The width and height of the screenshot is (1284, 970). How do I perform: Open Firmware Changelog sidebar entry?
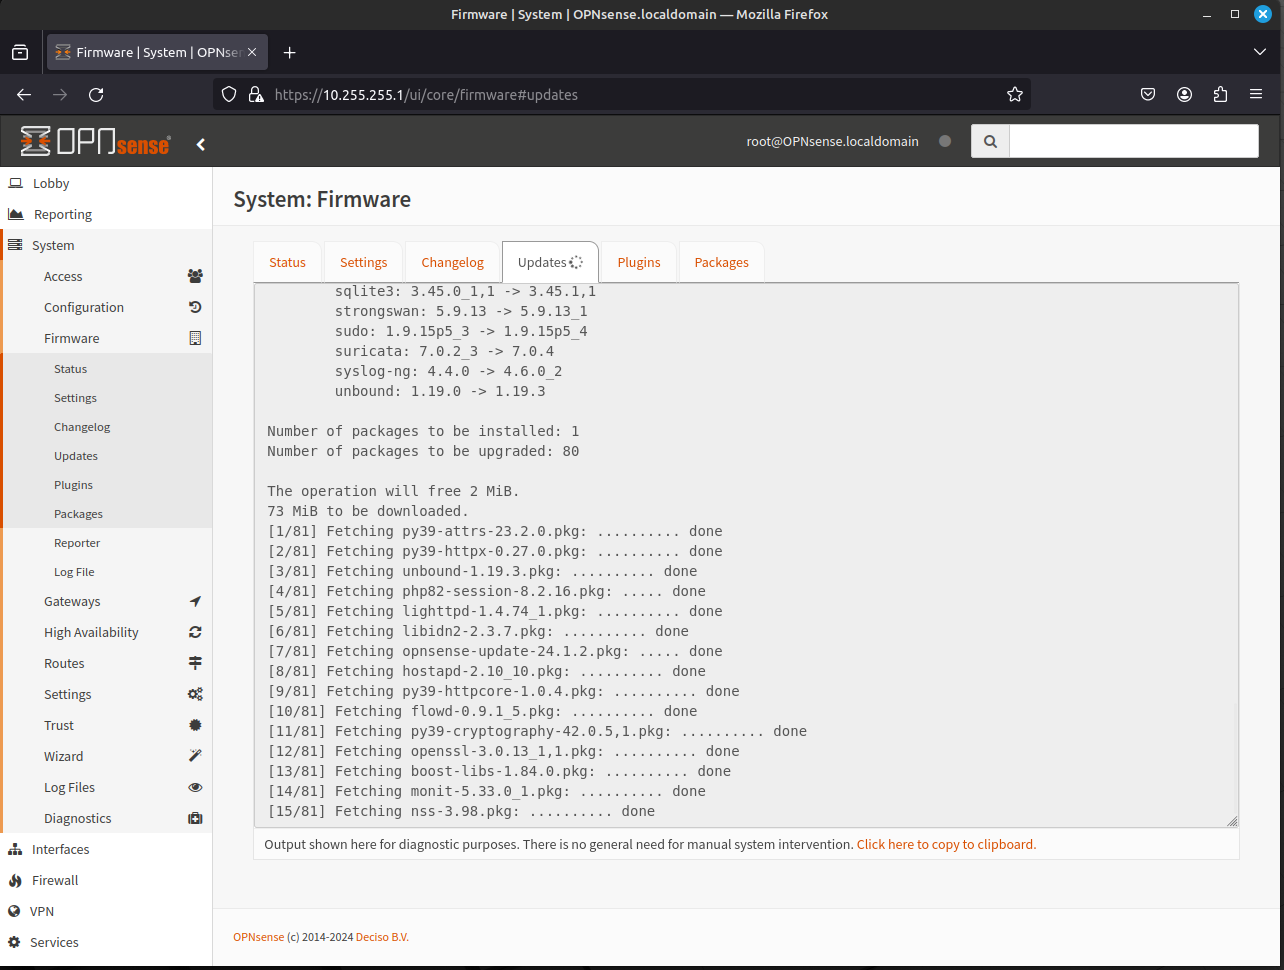[106, 427]
